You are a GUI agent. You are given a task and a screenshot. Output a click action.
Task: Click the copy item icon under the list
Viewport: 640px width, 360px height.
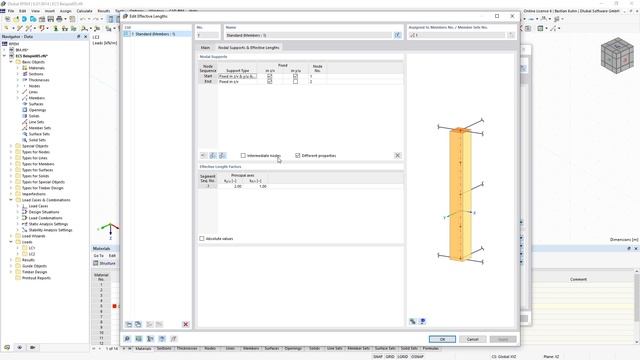(x=138, y=324)
